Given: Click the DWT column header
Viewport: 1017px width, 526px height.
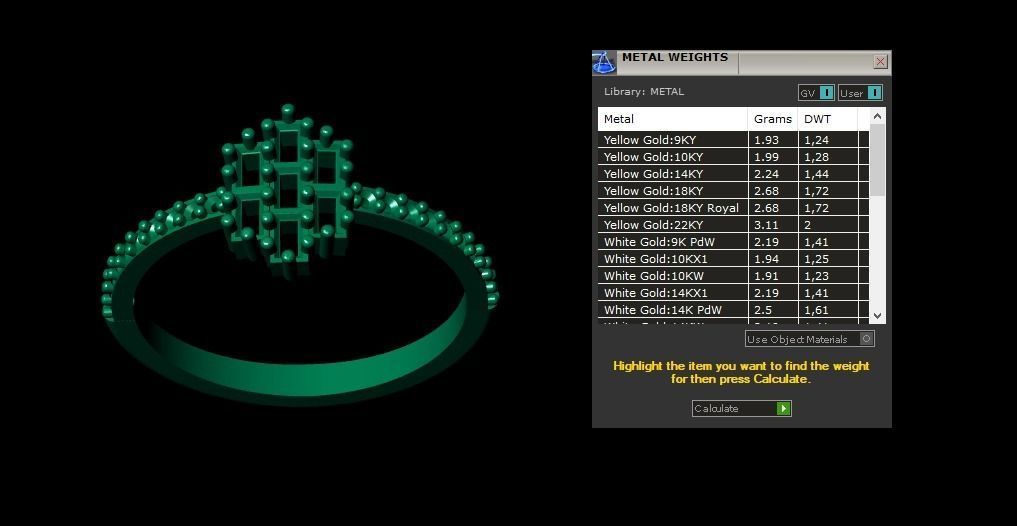Looking at the screenshot, I should 828,119.
